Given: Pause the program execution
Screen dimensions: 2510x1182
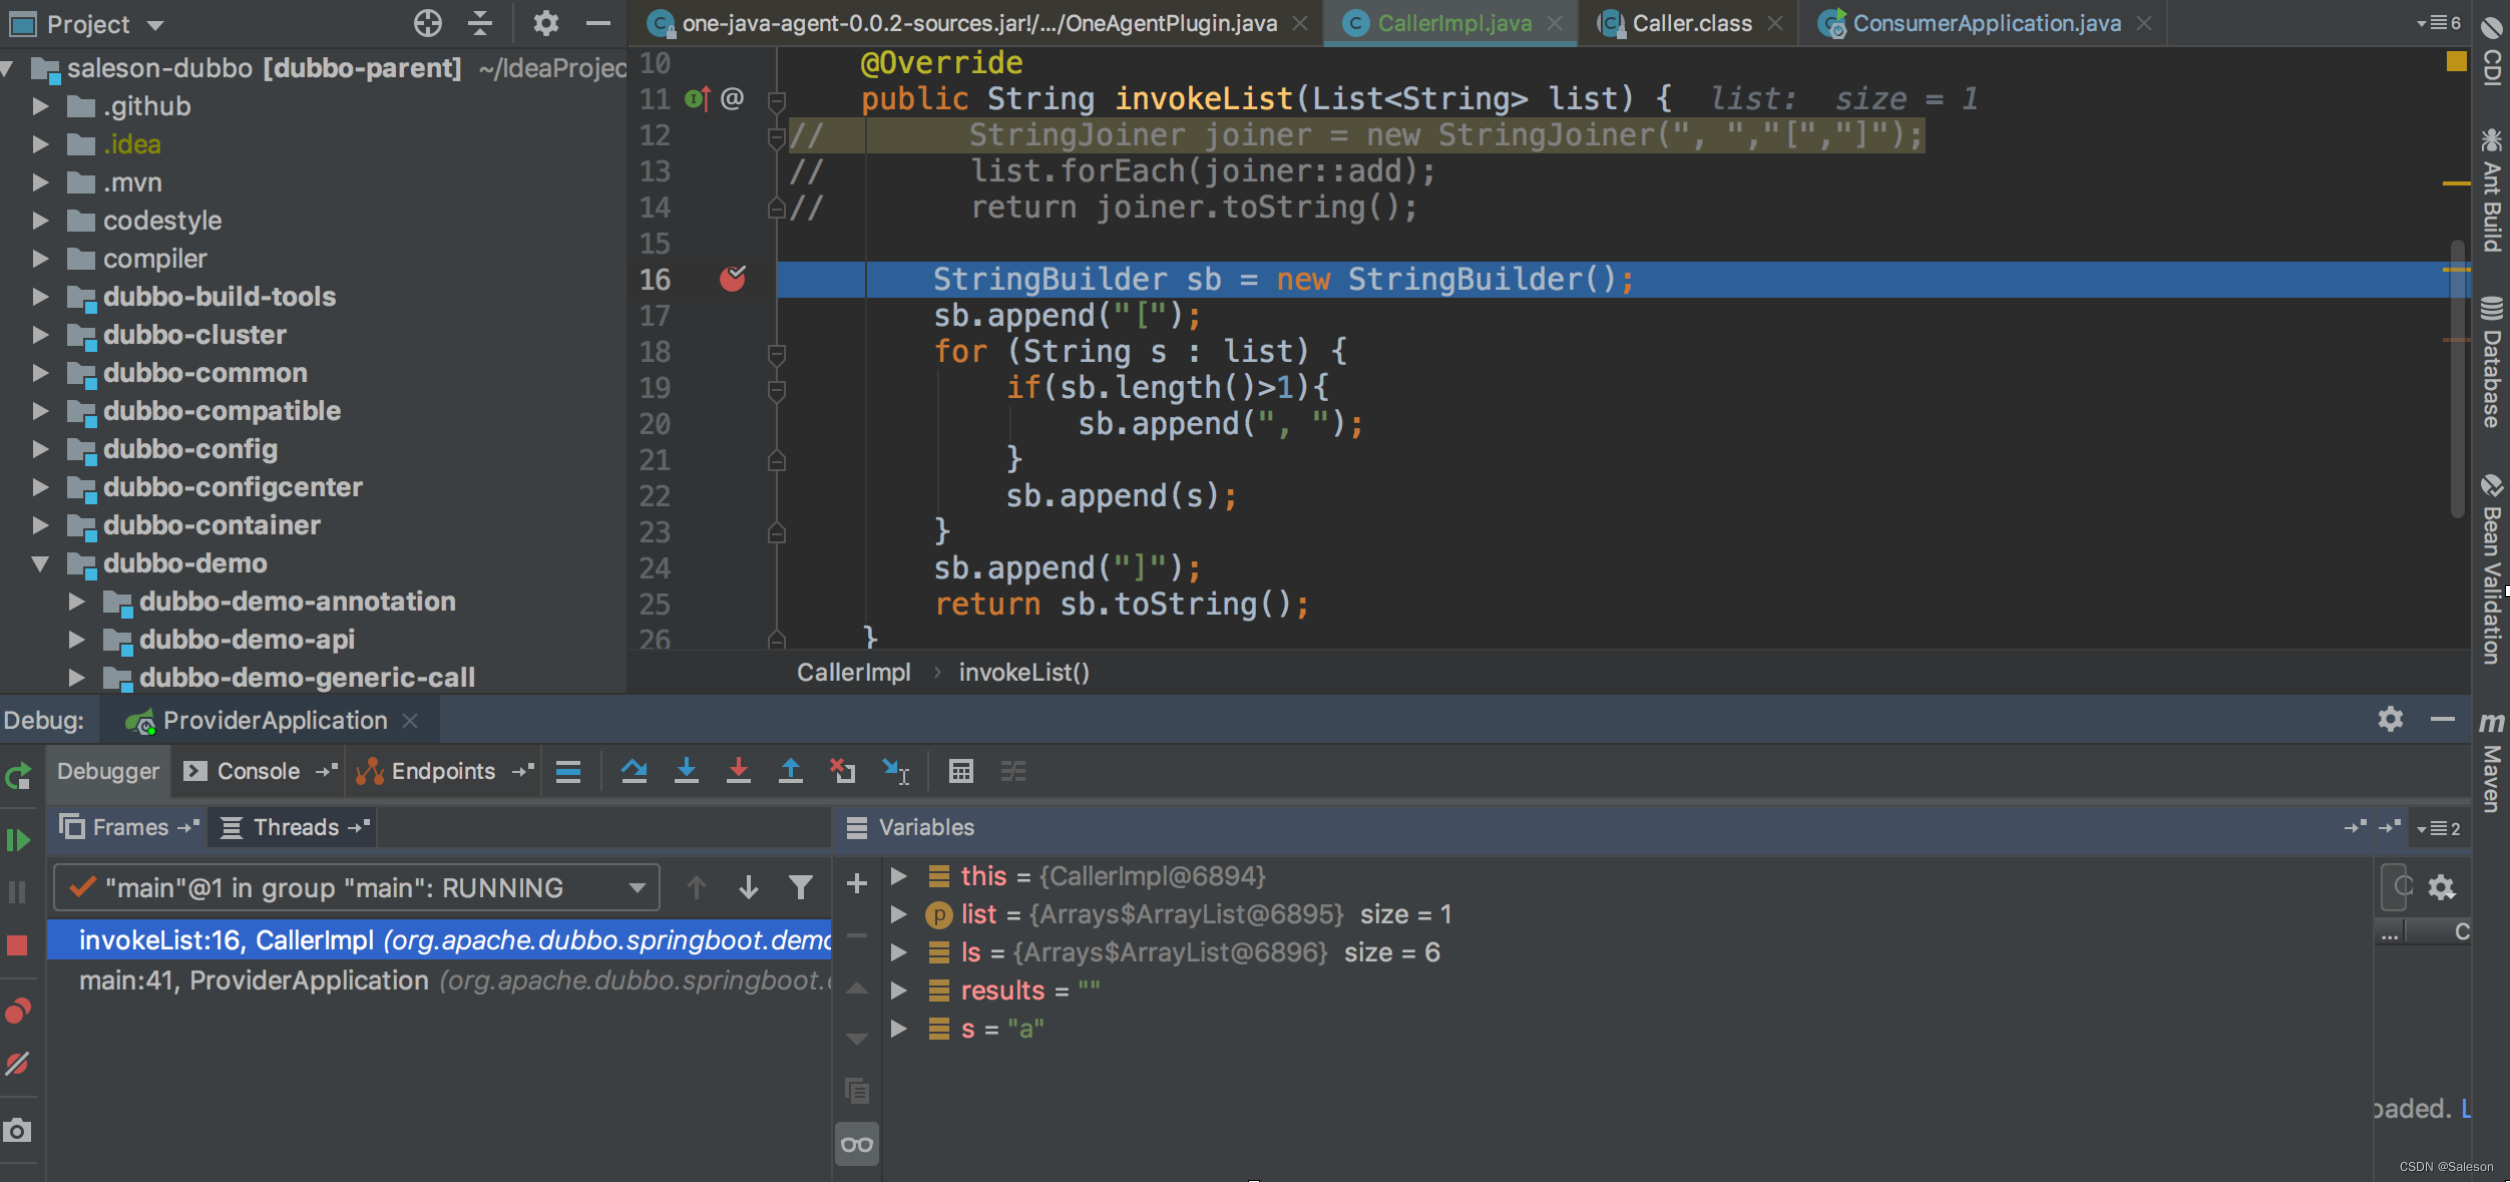Looking at the screenshot, I should pos(18,892).
